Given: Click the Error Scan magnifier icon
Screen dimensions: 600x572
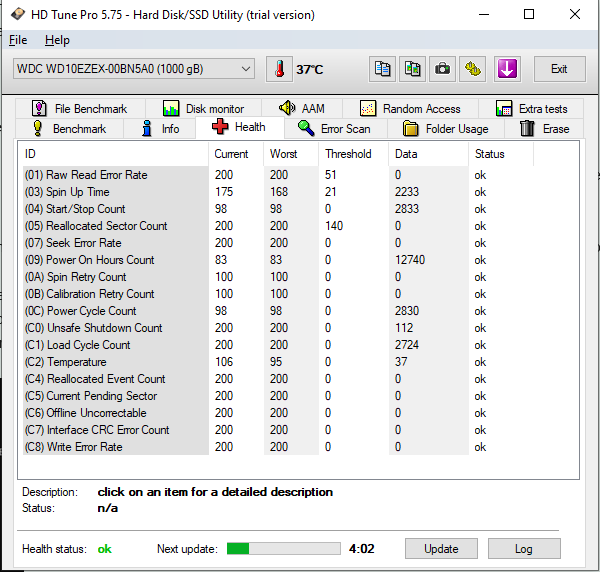Looking at the screenshot, I should [x=306, y=128].
